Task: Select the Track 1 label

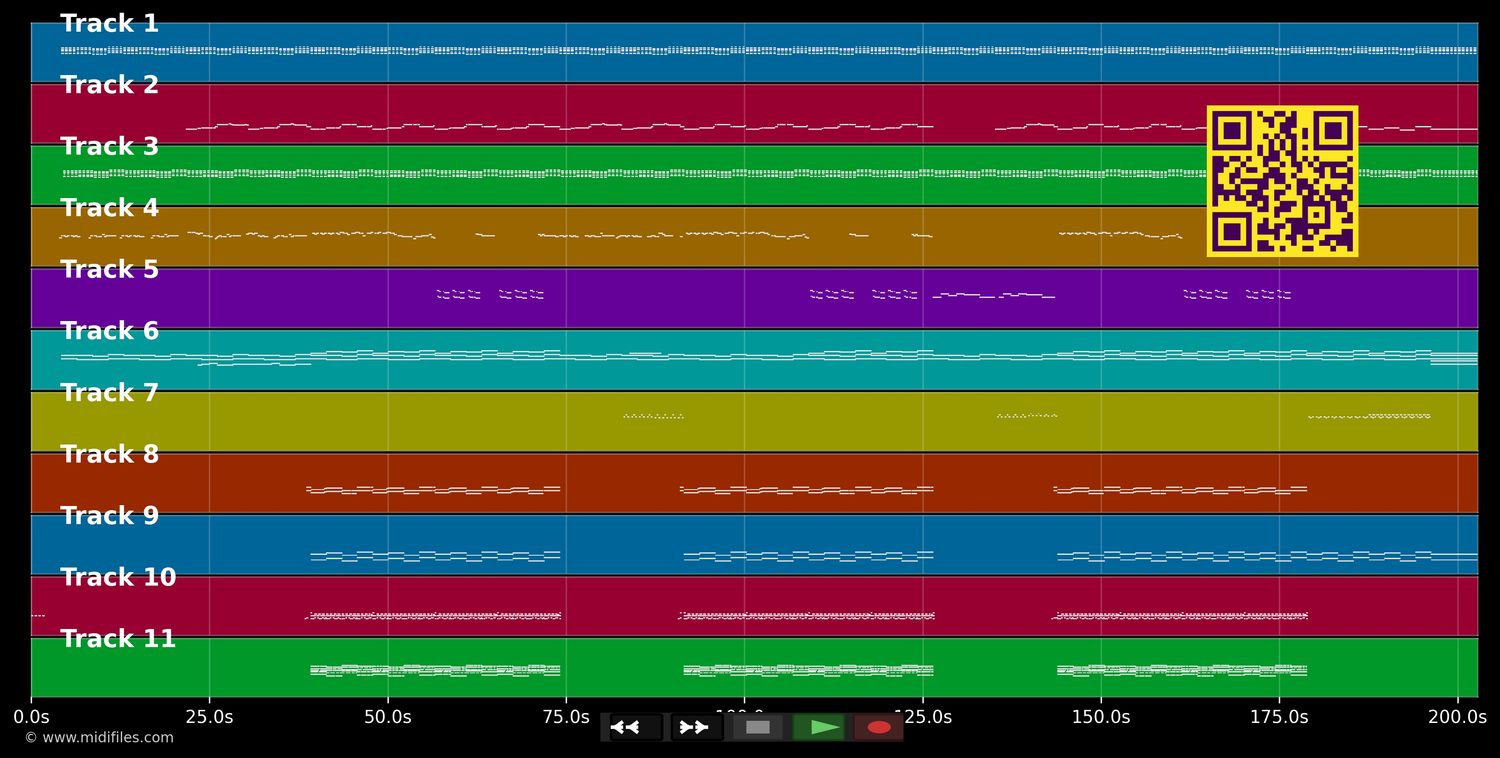Action: (109, 24)
